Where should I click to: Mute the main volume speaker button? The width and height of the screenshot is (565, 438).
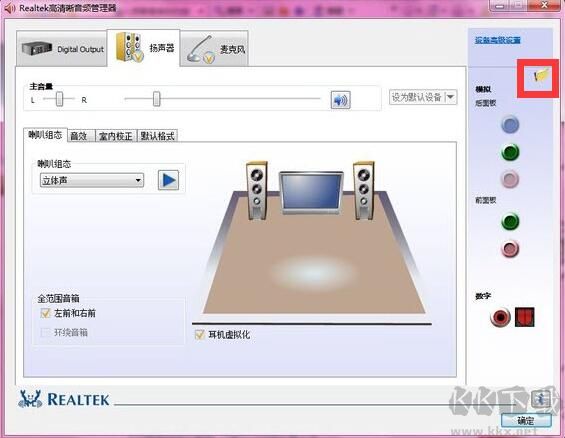[341, 100]
